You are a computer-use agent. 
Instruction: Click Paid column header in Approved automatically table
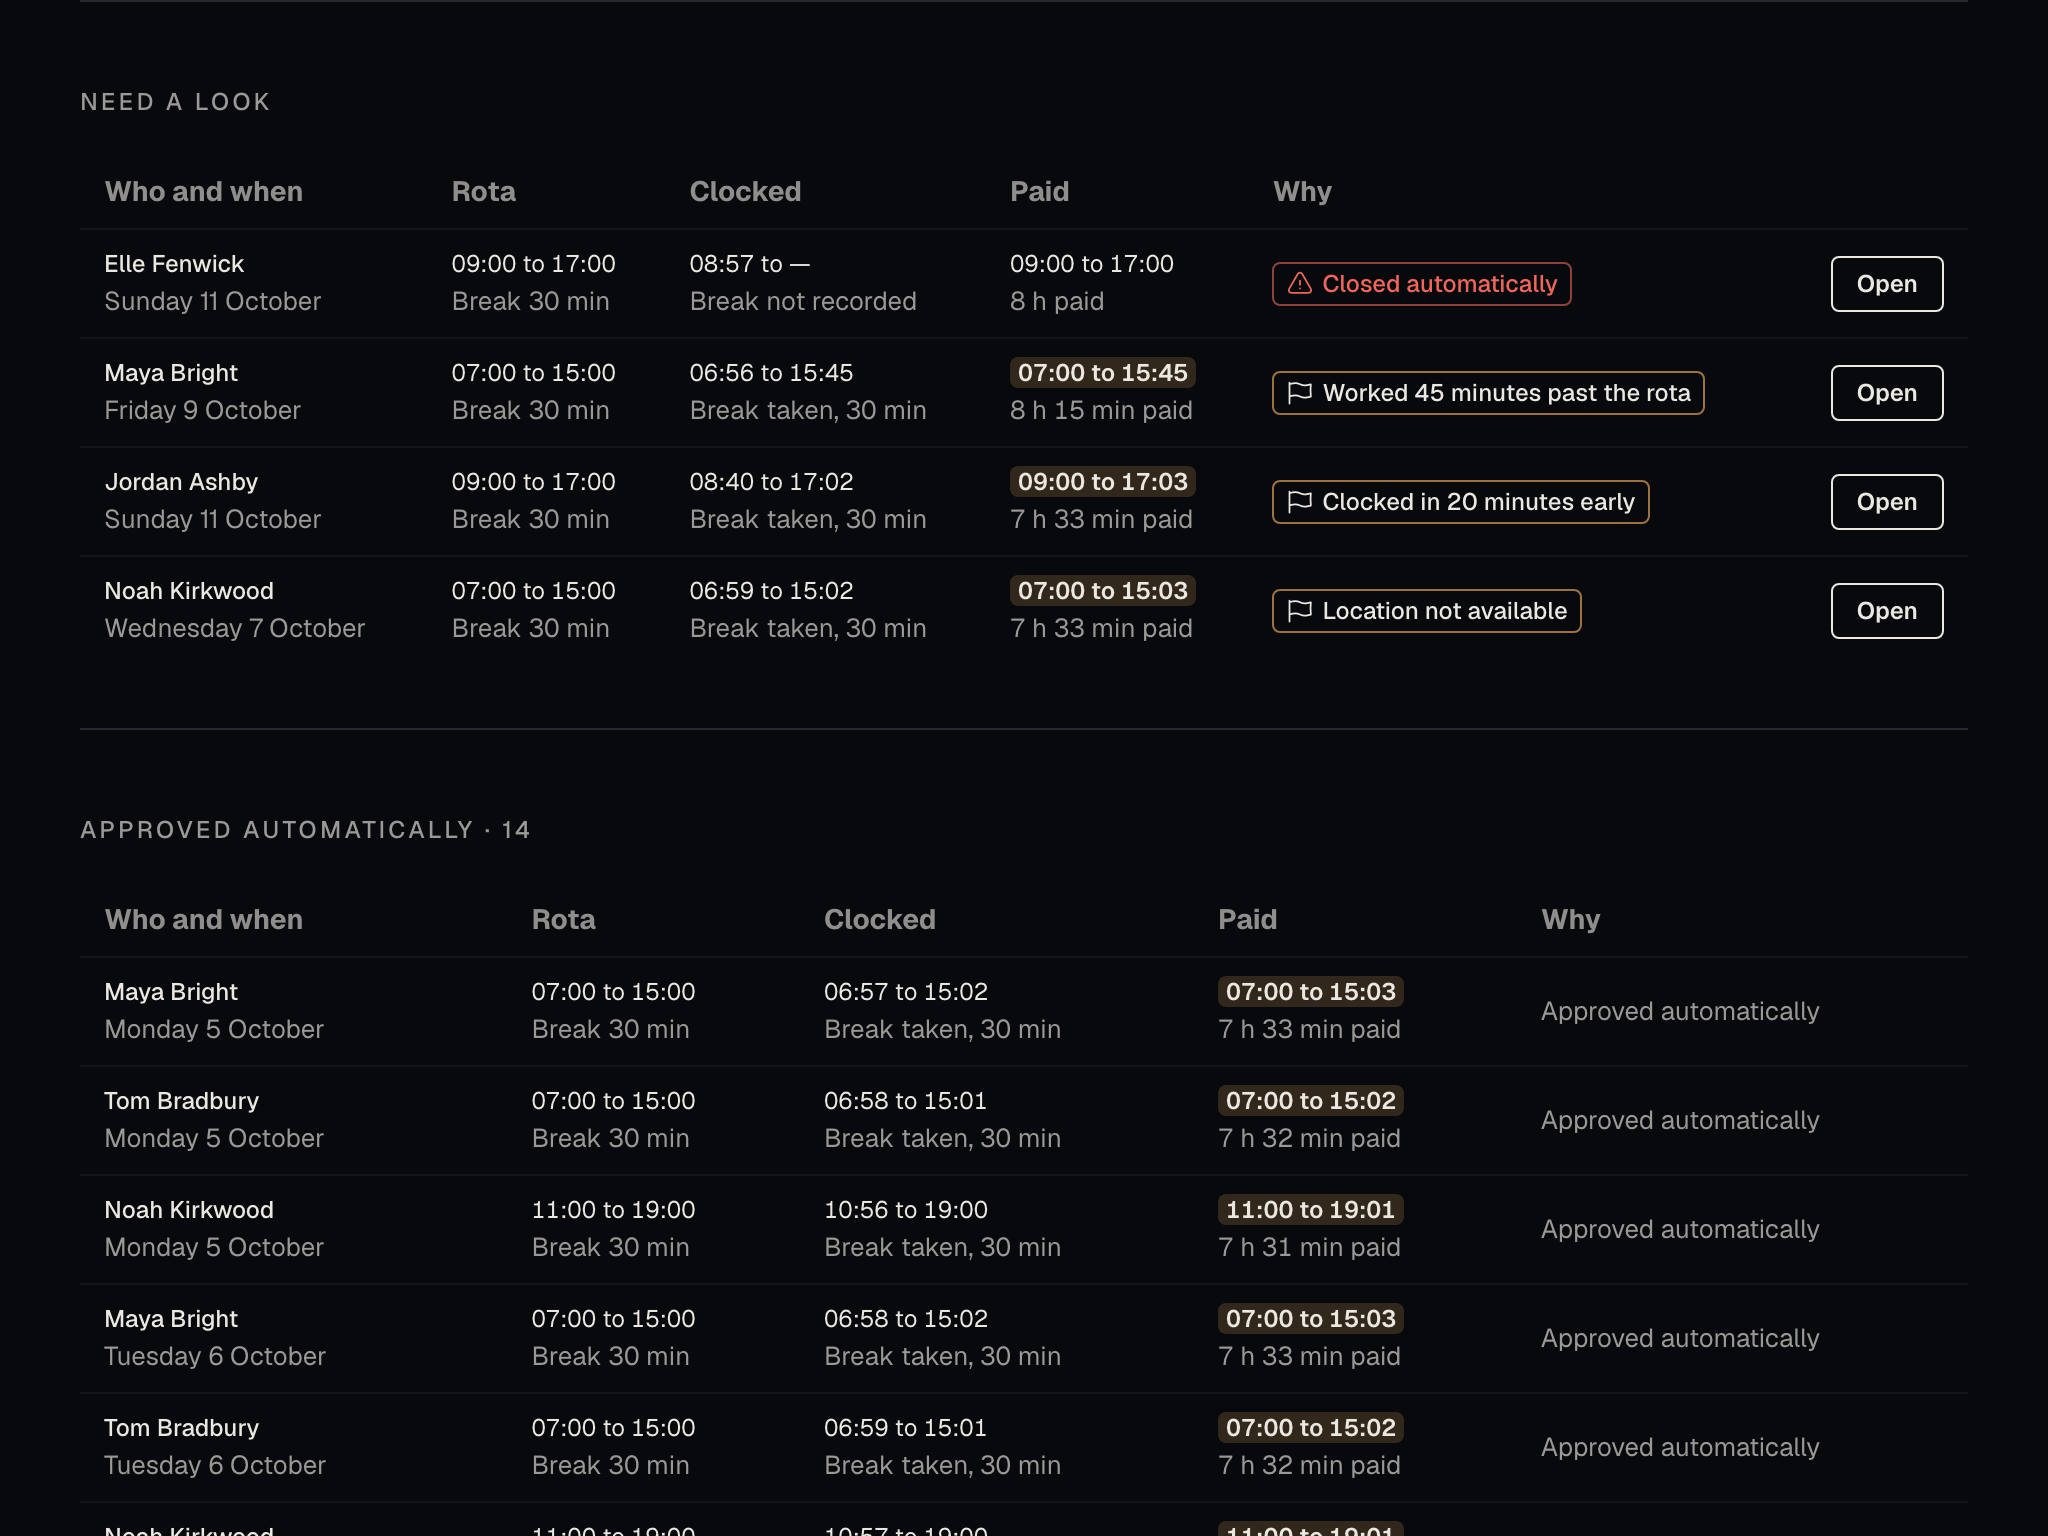tap(1247, 920)
